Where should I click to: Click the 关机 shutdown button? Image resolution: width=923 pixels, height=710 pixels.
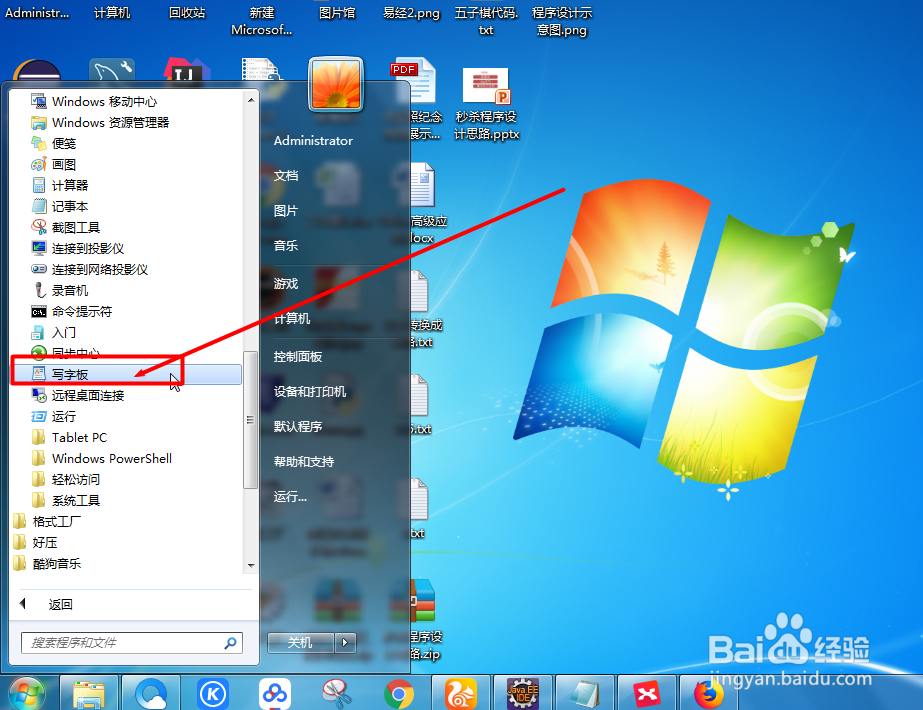301,642
